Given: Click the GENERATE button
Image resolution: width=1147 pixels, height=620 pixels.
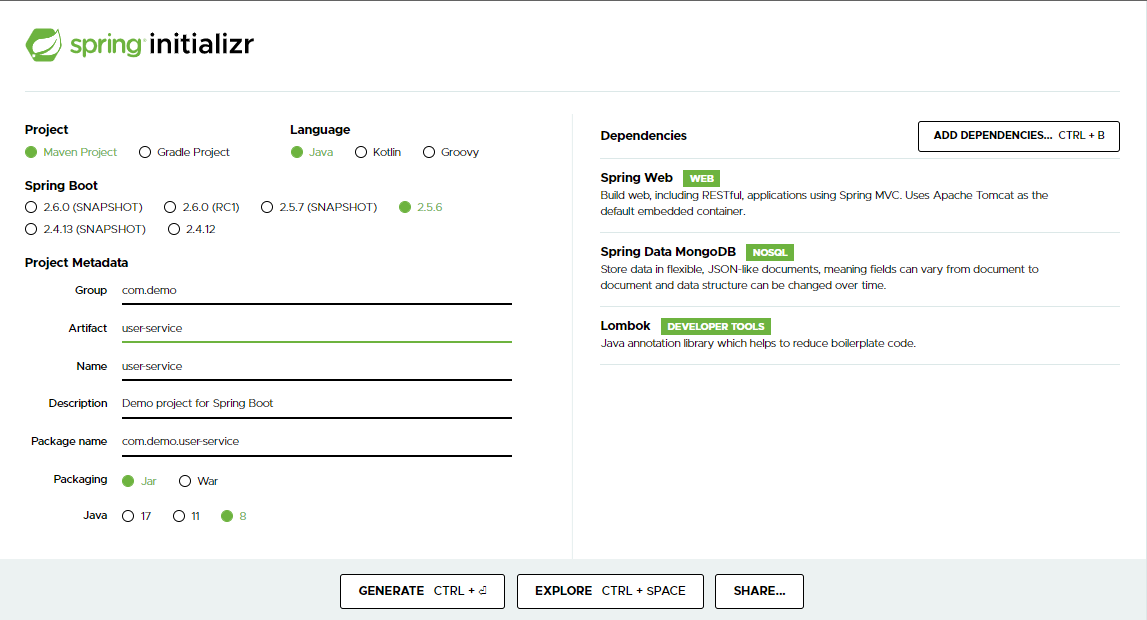Looking at the screenshot, I should [x=422, y=591].
